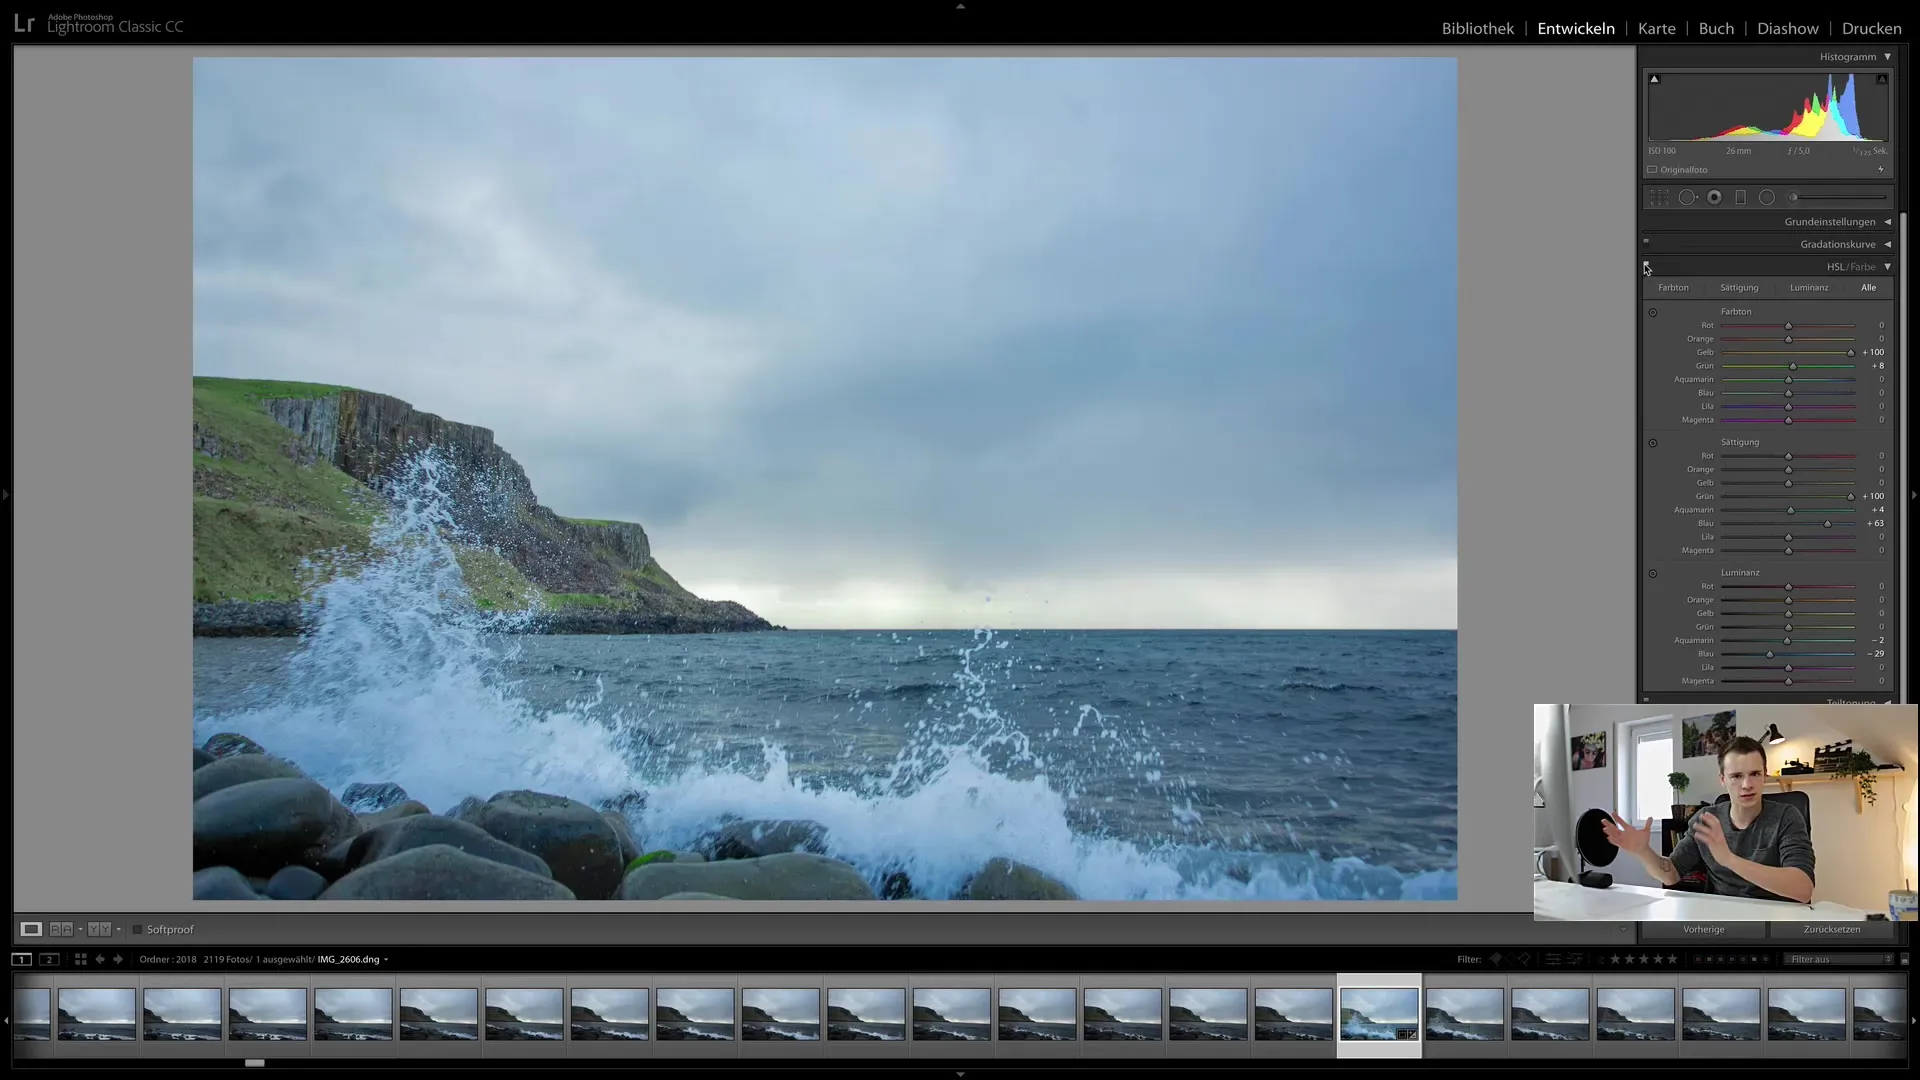Select the graduated filter tool
This screenshot has height=1080, width=1920.
[1740, 198]
